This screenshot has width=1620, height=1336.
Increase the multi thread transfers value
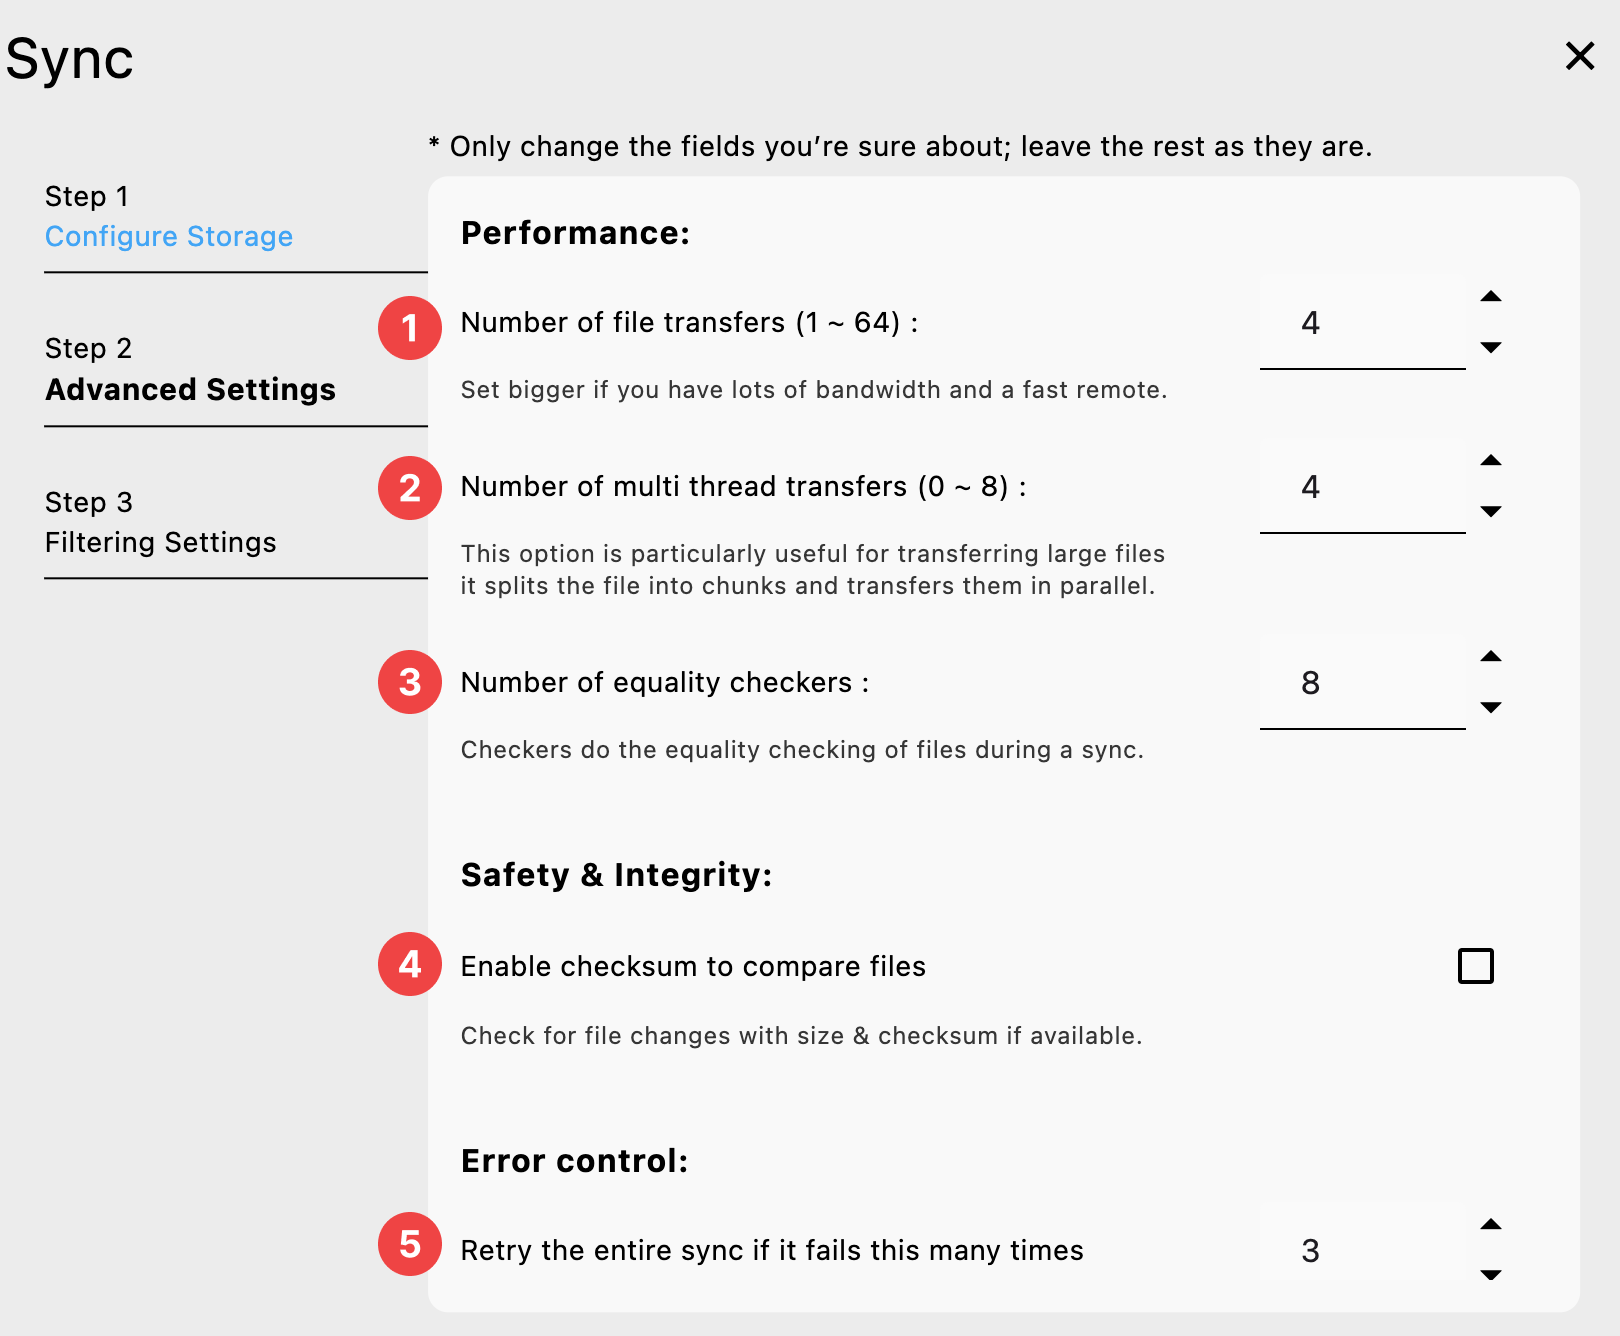pyautogui.click(x=1491, y=461)
